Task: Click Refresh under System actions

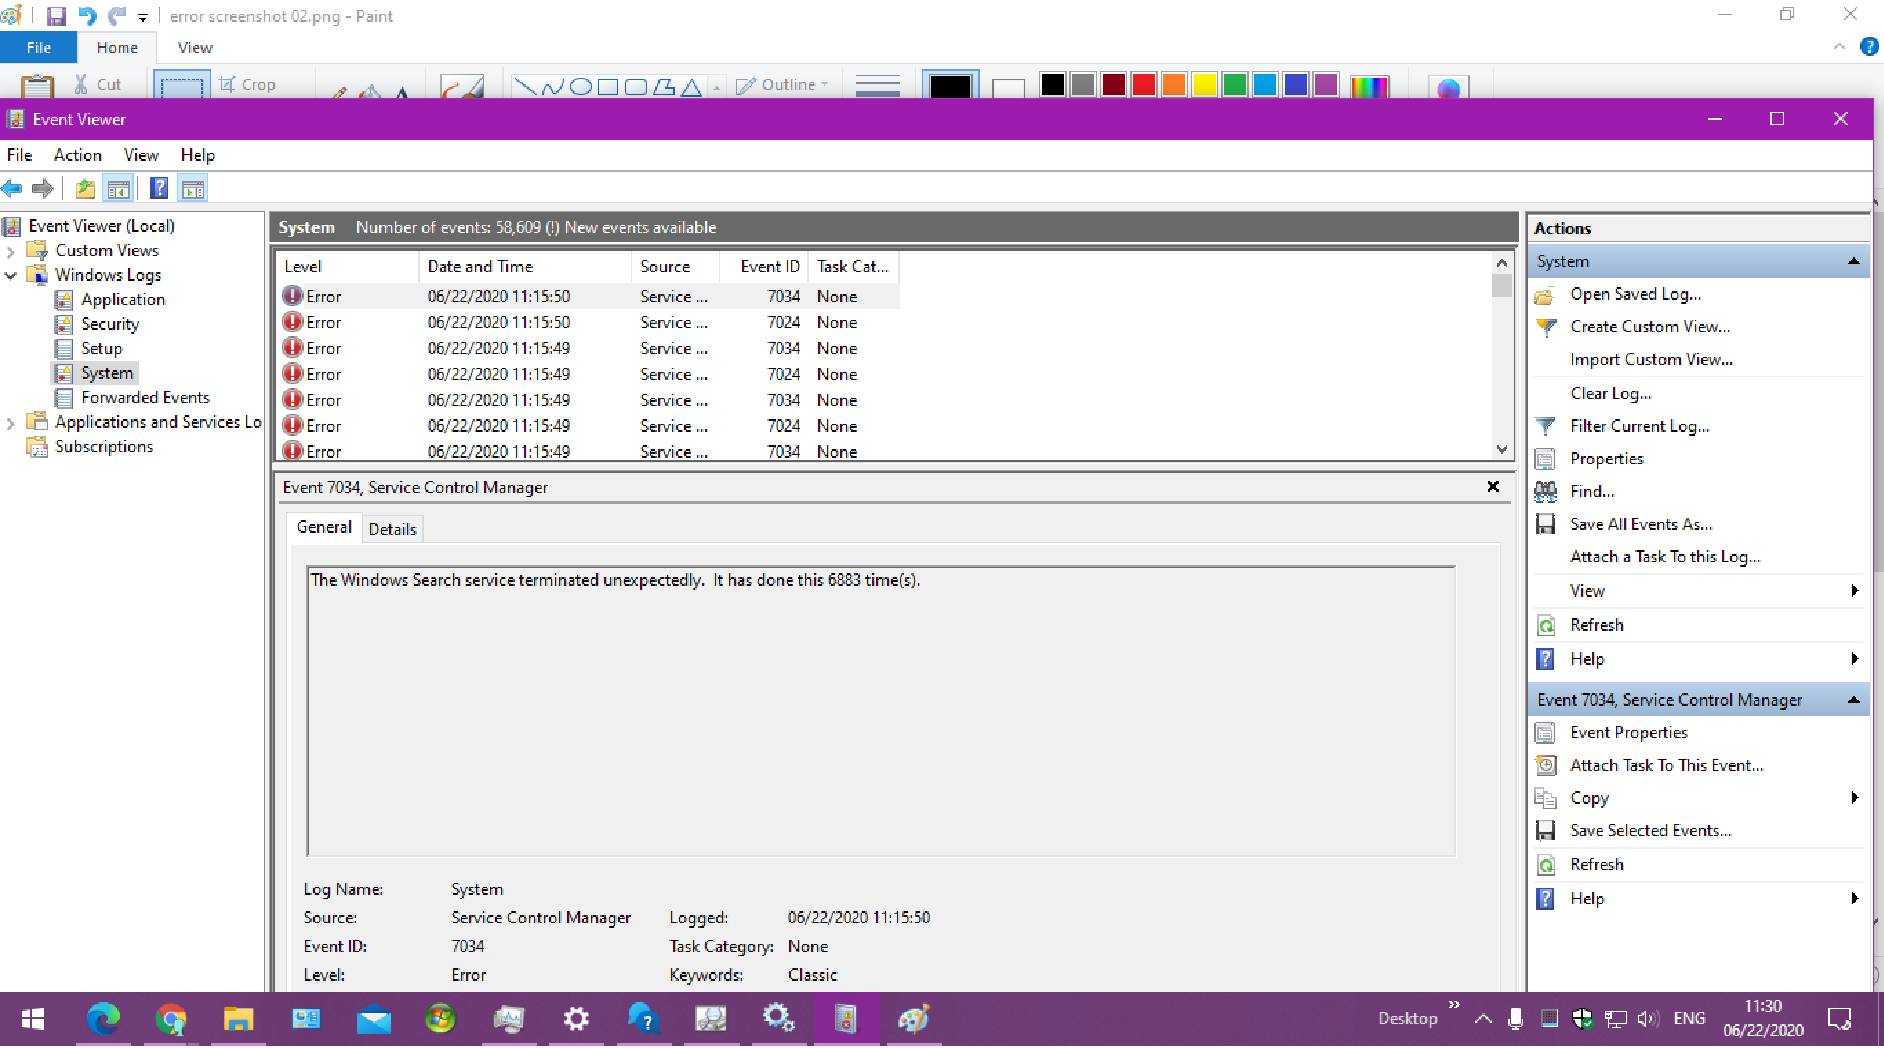Action: point(1596,625)
